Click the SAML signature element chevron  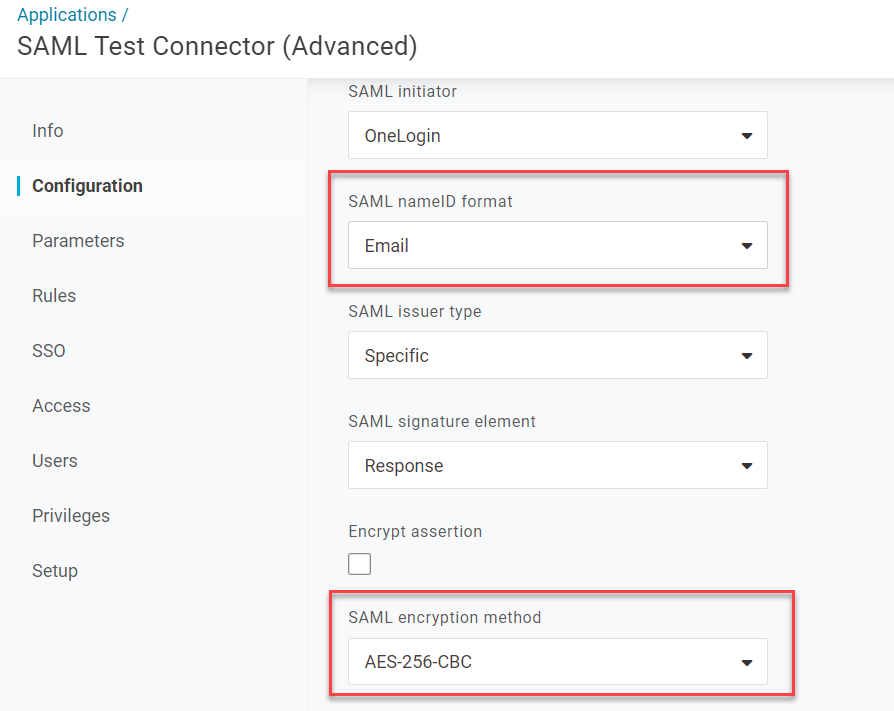[746, 465]
